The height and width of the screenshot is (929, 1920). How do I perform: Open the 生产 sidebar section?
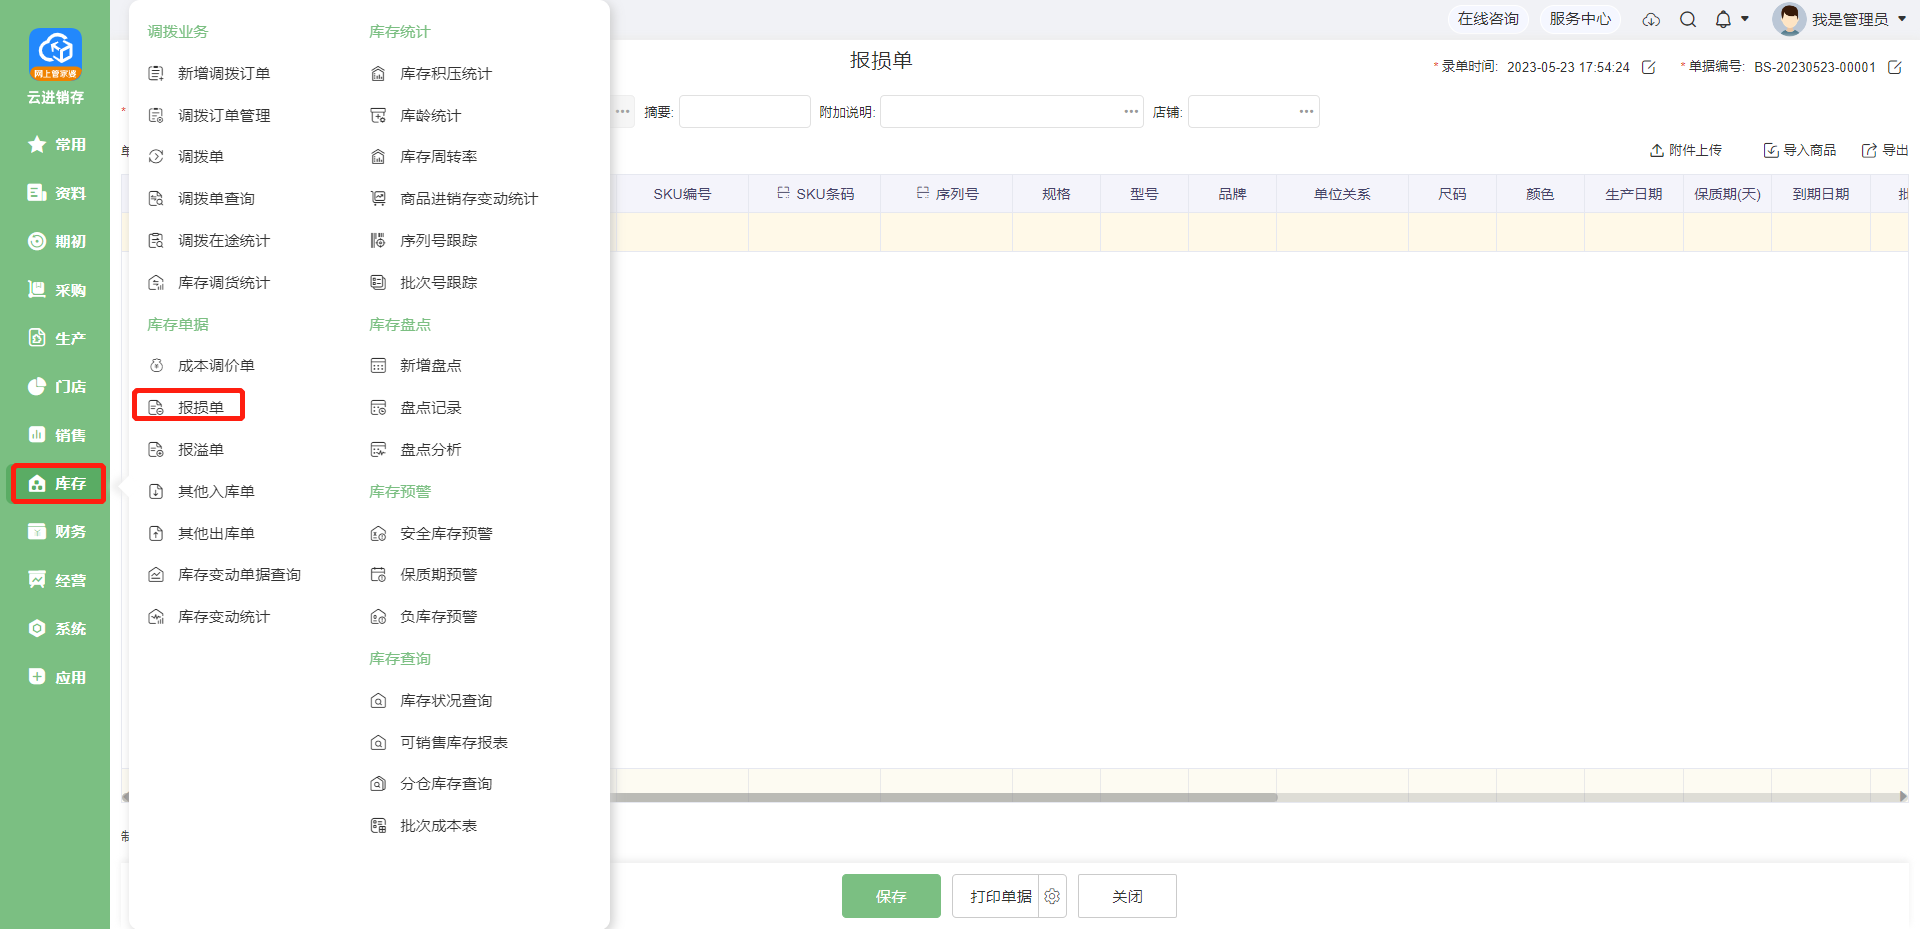point(55,338)
